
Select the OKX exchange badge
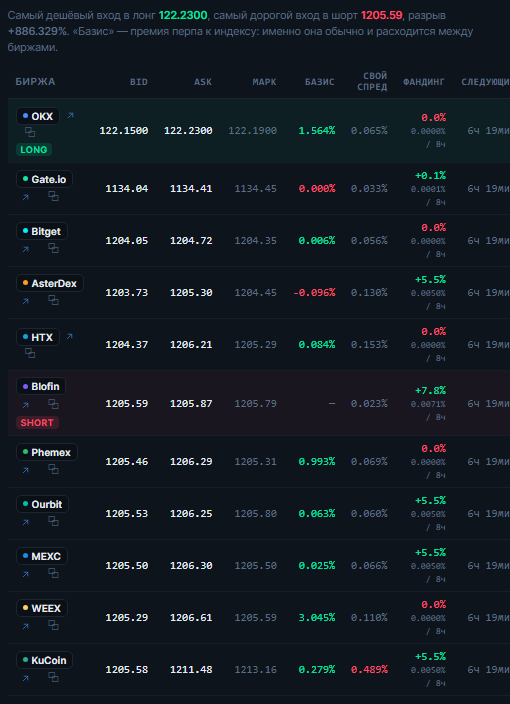pyautogui.click(x=38, y=116)
